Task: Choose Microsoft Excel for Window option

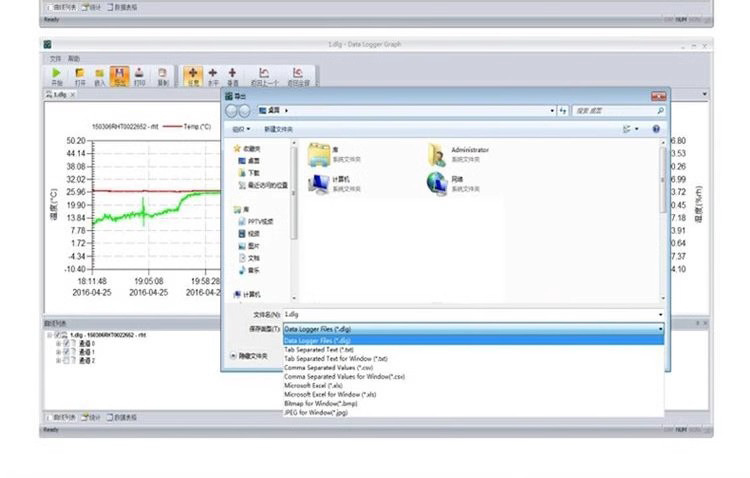Action: [x=474, y=394]
